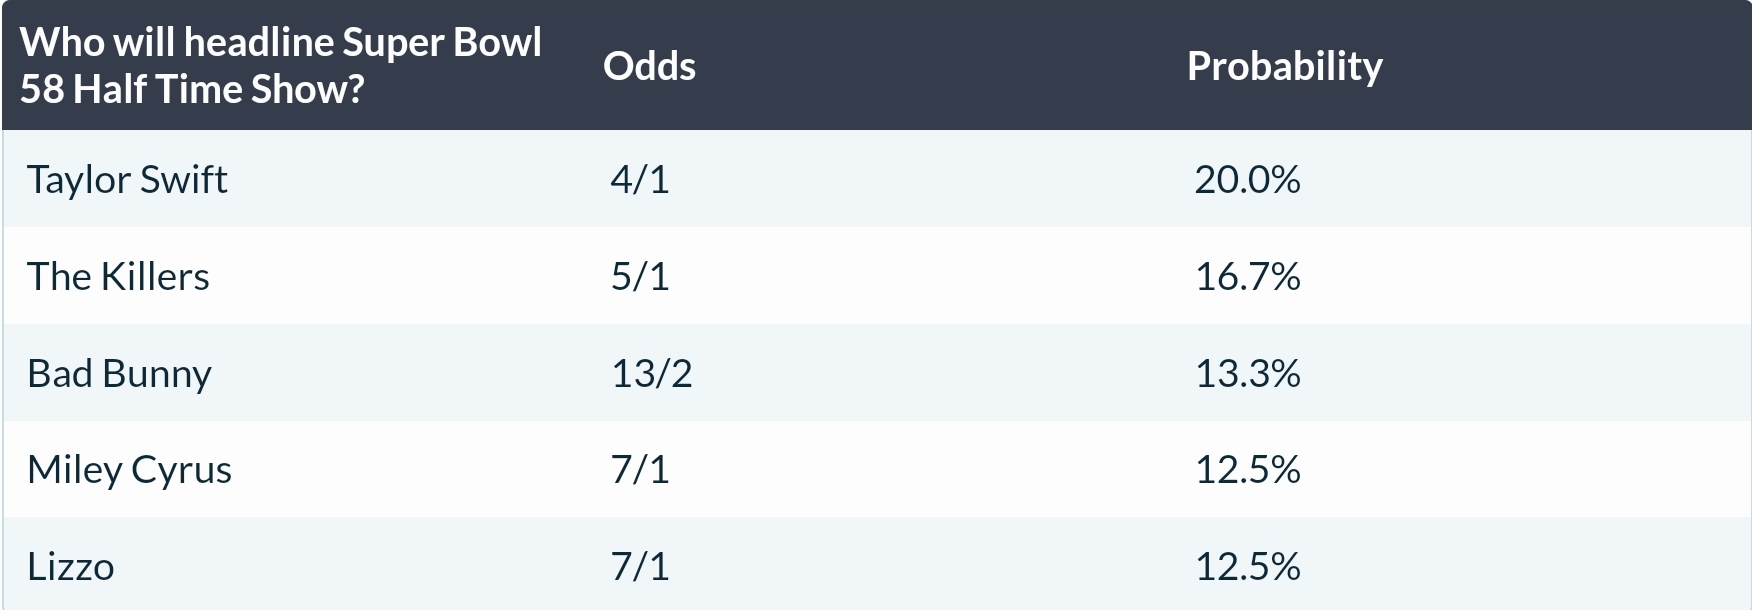Select the Probability column header
This screenshot has width=1752, height=610.
pyautogui.click(x=1284, y=66)
